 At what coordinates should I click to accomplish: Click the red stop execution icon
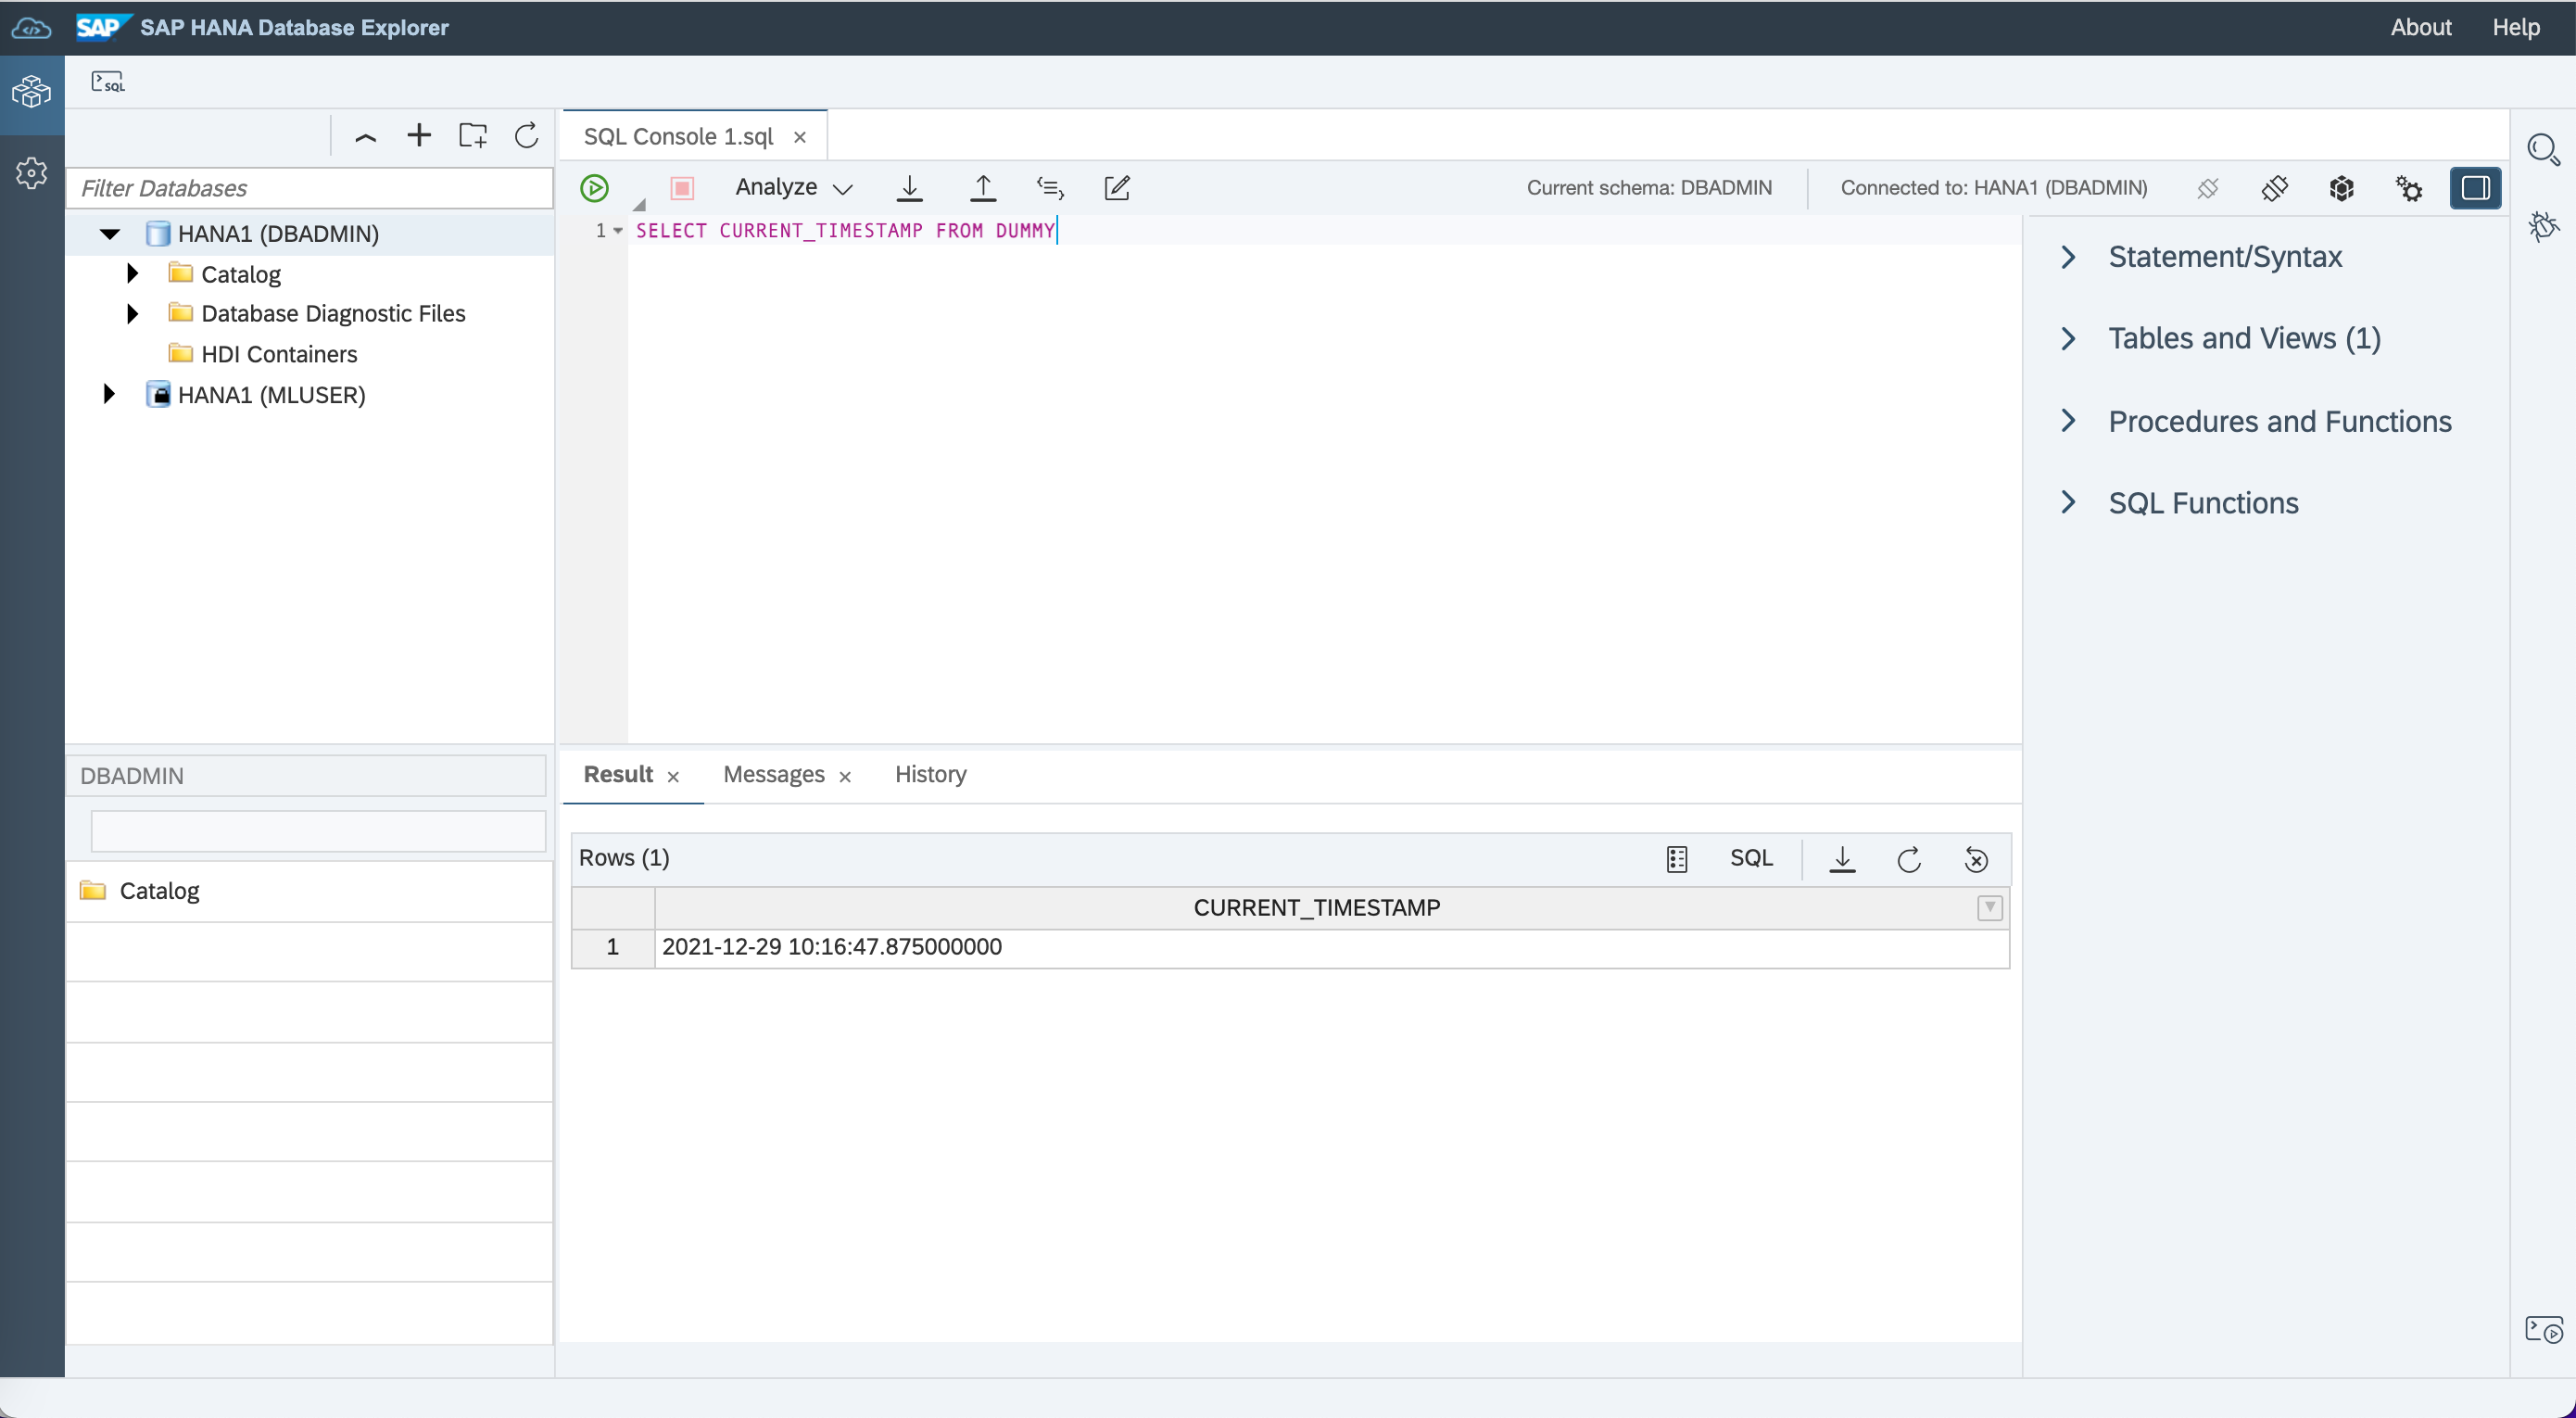682,188
